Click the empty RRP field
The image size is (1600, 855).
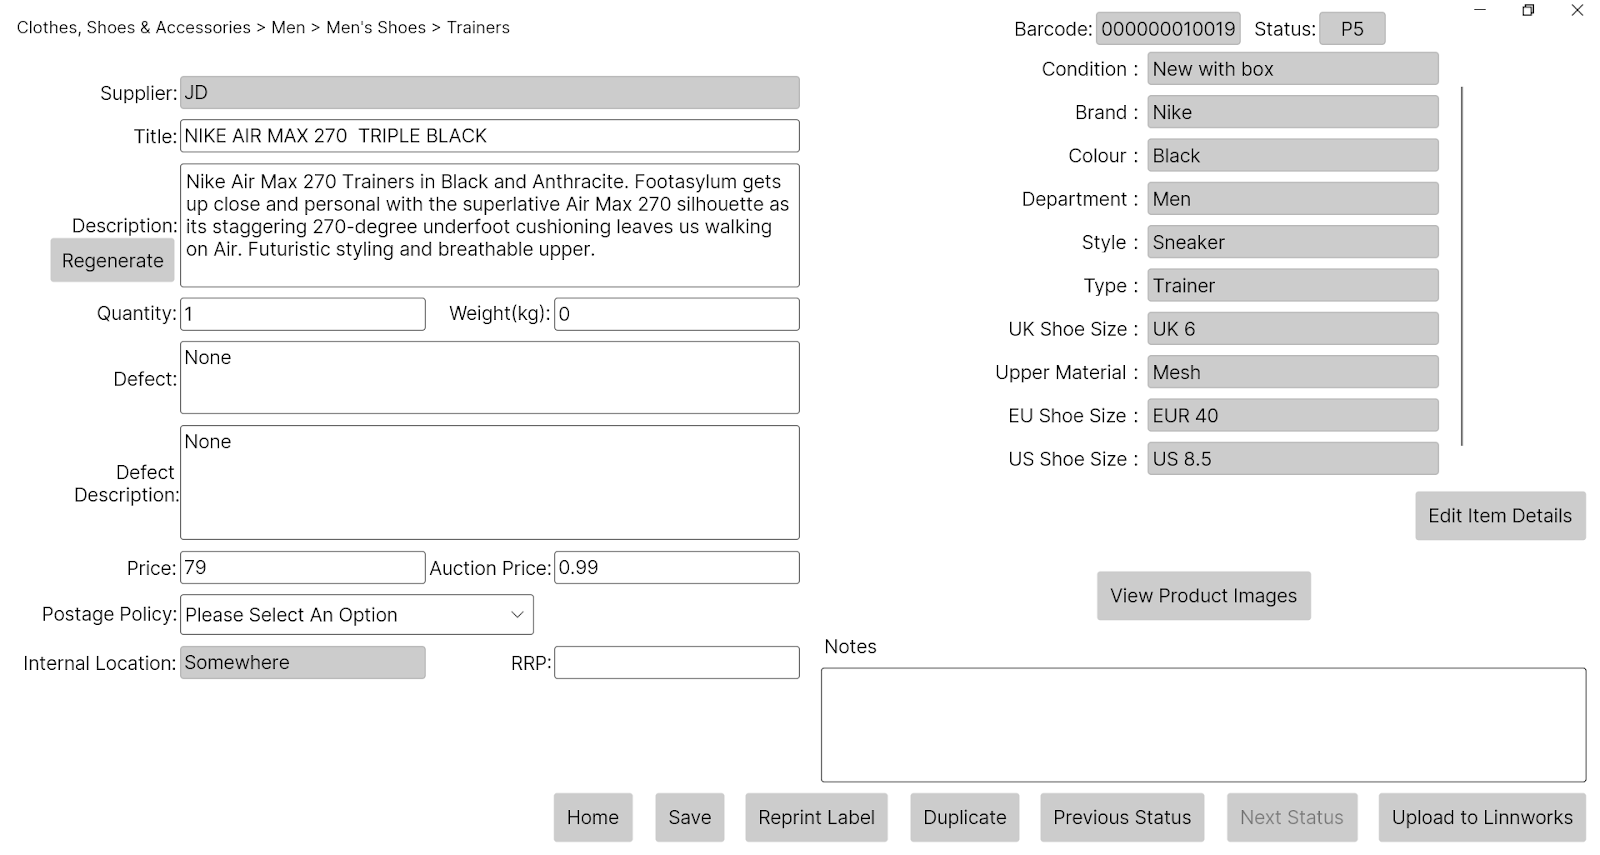tap(676, 663)
